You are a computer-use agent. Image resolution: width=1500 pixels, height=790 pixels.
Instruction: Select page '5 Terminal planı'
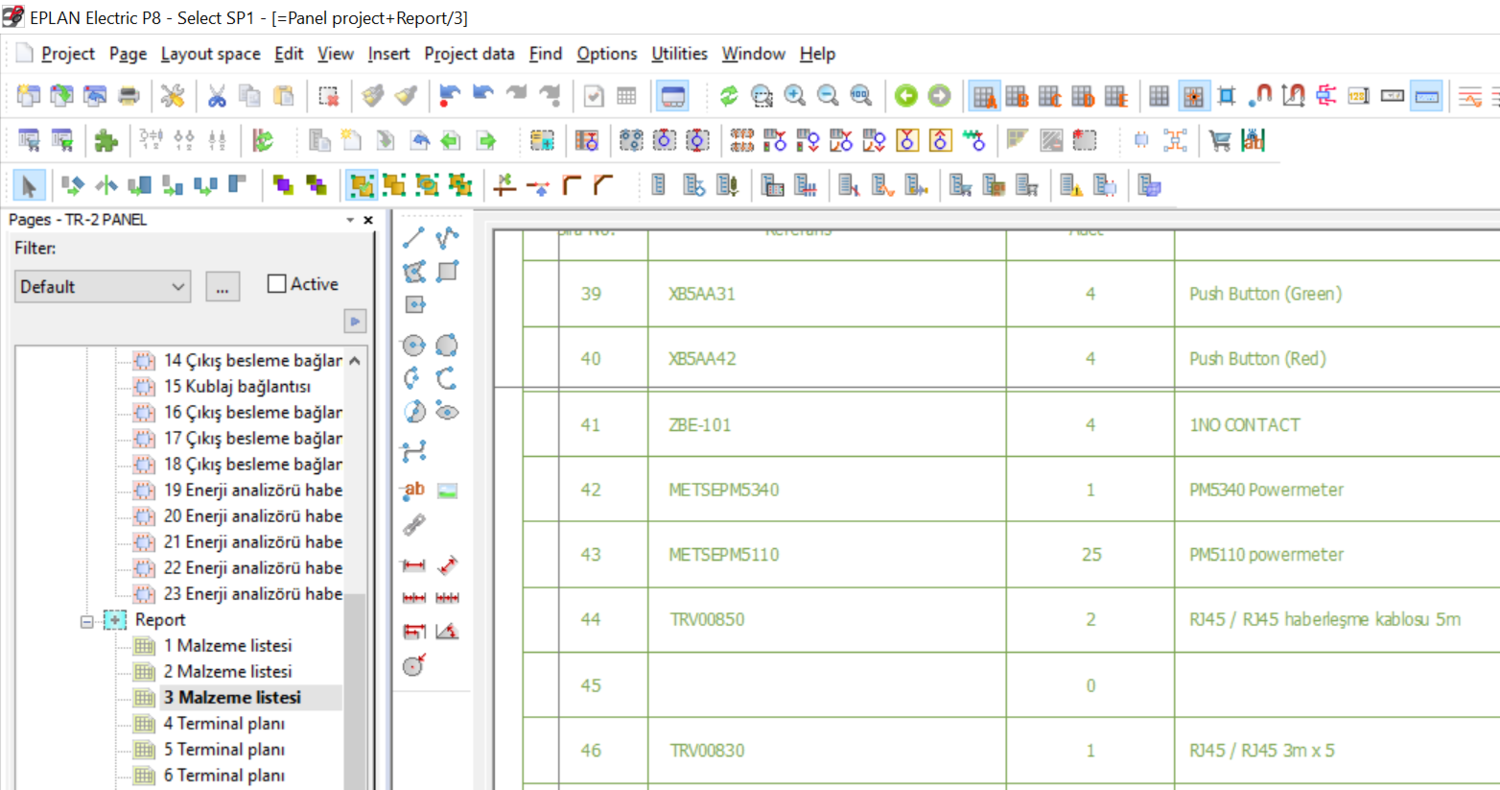(225, 750)
